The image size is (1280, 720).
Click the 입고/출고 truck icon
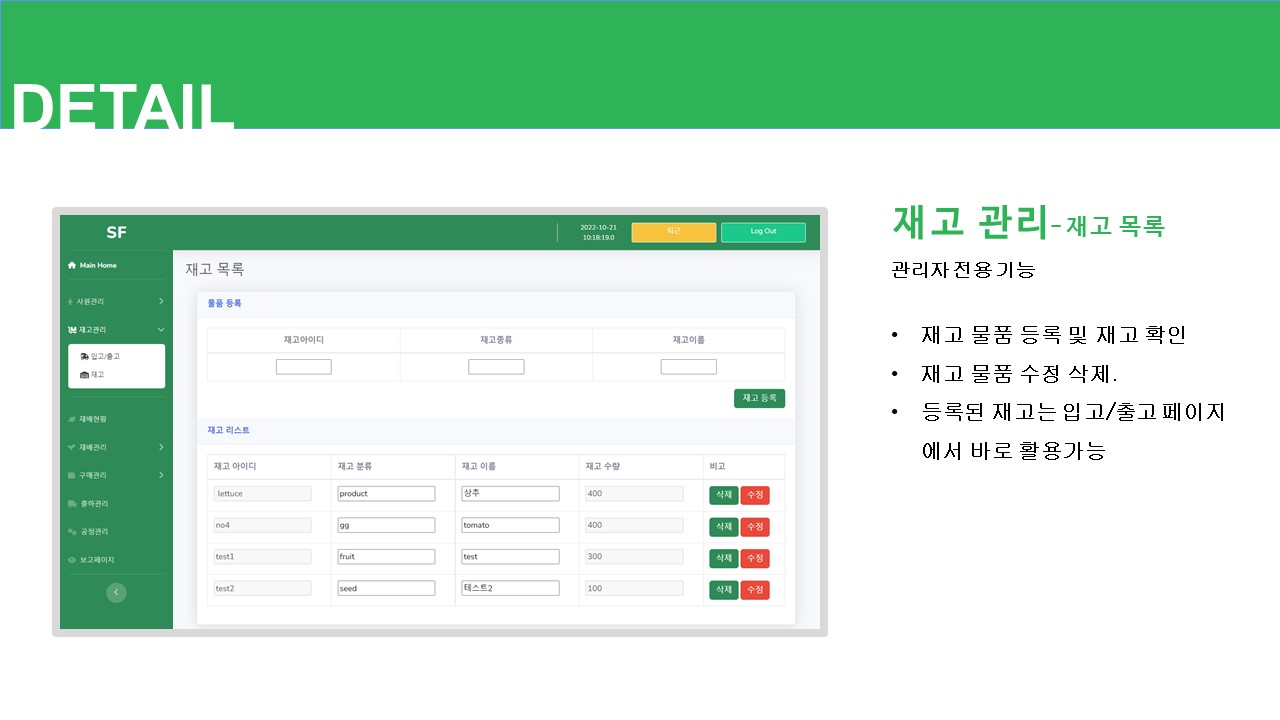(x=85, y=356)
